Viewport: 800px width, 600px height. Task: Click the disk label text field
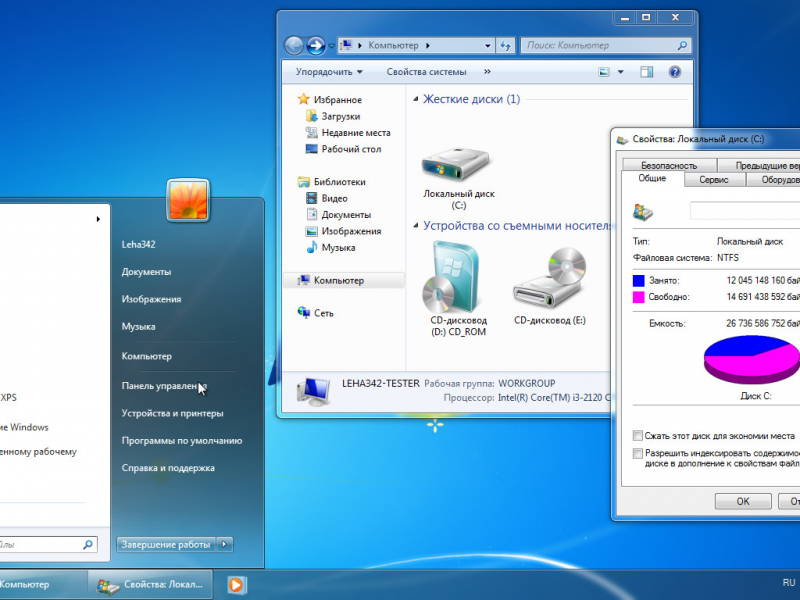pyautogui.click(x=745, y=211)
